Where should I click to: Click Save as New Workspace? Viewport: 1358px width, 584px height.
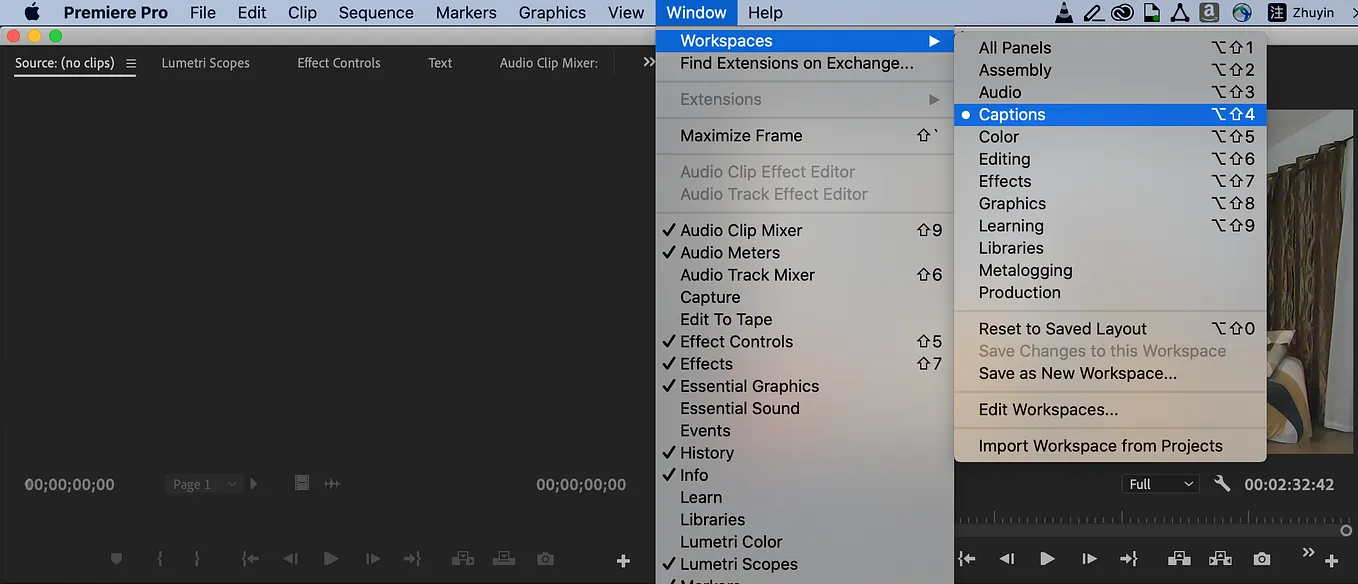coord(1110,373)
